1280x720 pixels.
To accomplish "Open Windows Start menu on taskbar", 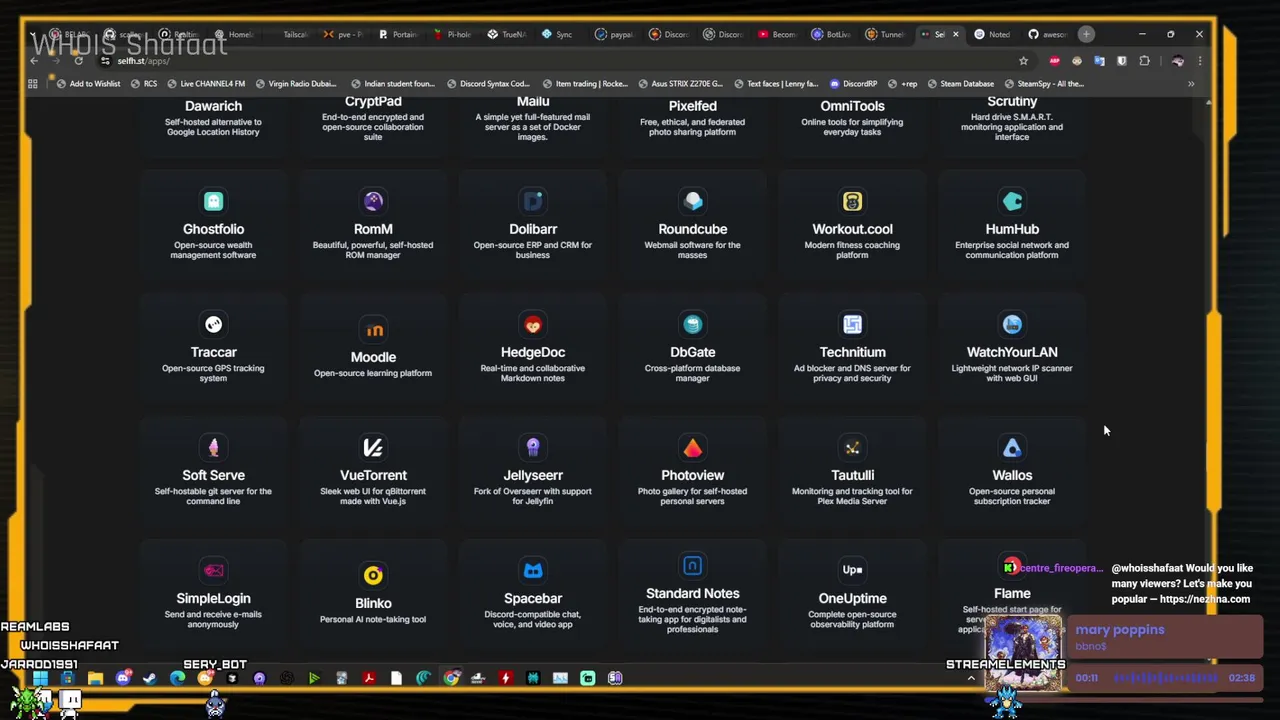I will click(41, 678).
